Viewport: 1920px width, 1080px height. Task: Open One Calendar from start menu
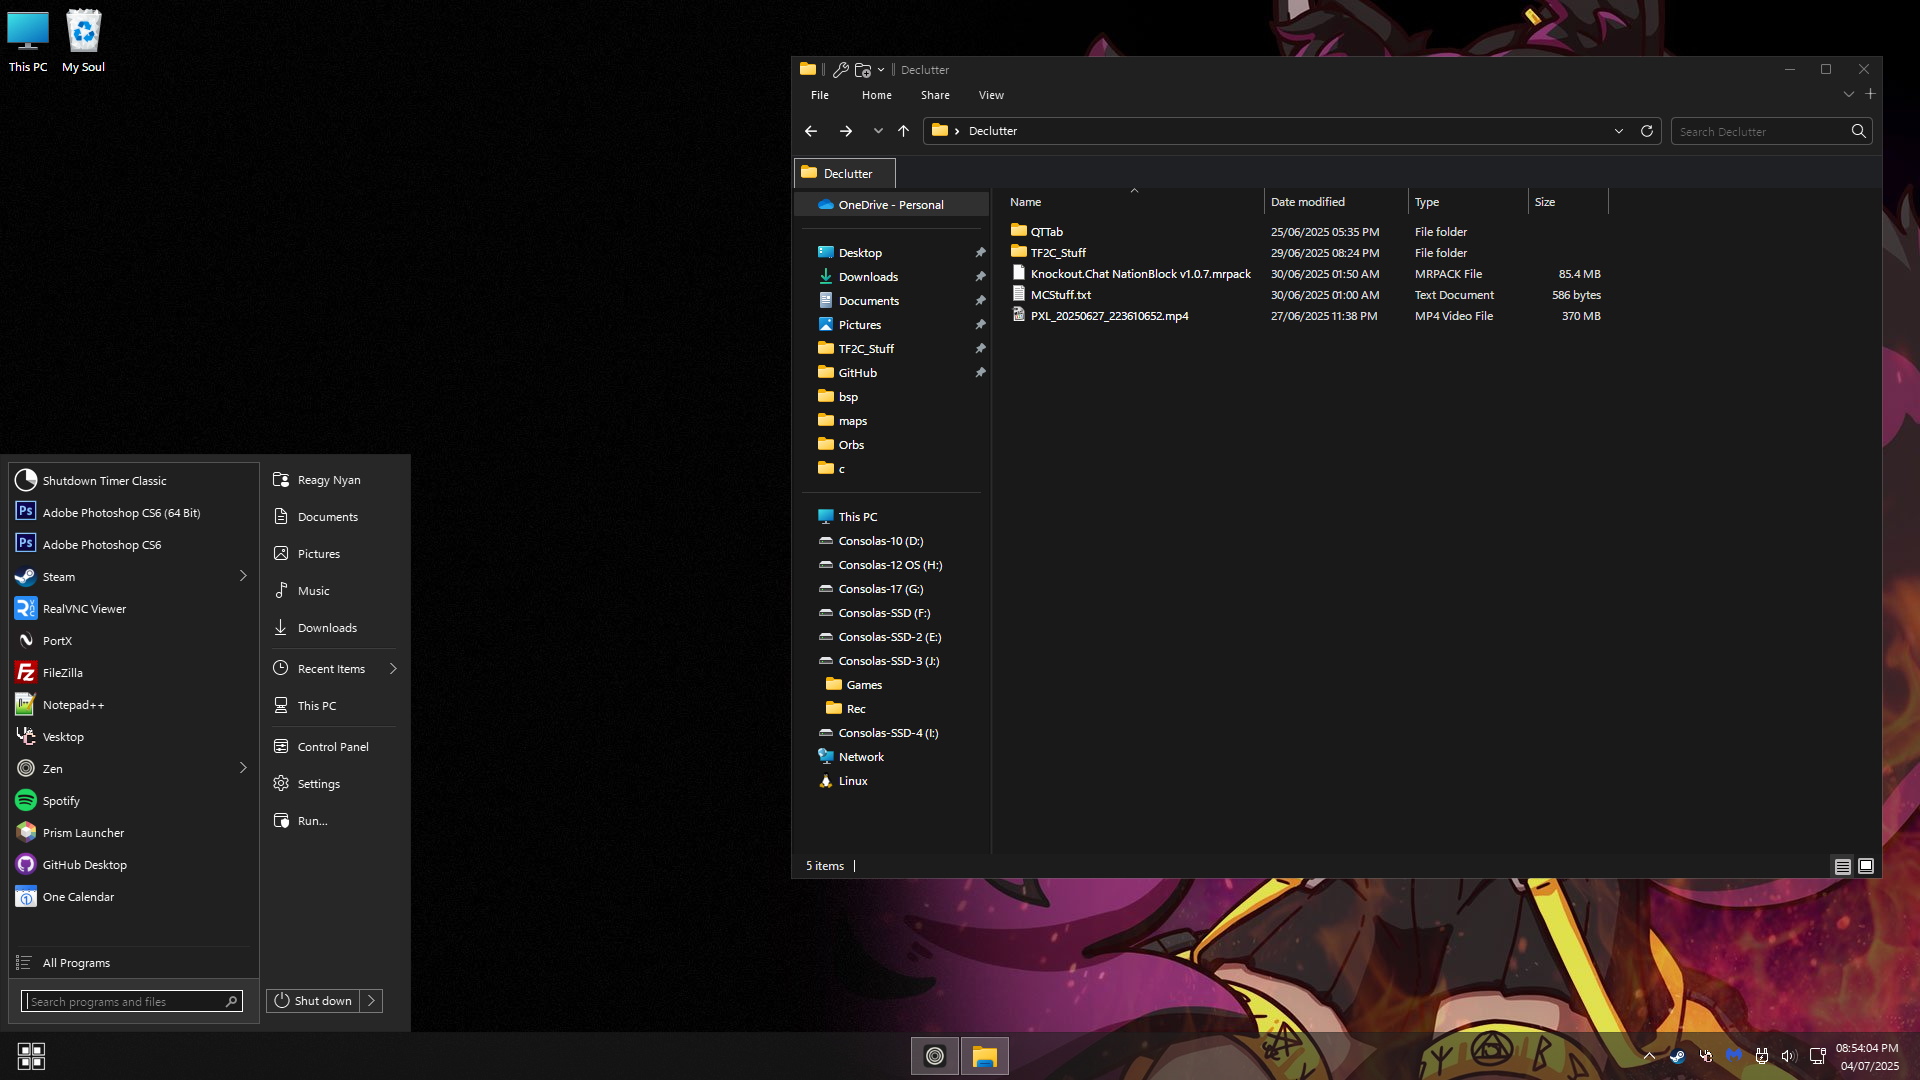(133, 897)
